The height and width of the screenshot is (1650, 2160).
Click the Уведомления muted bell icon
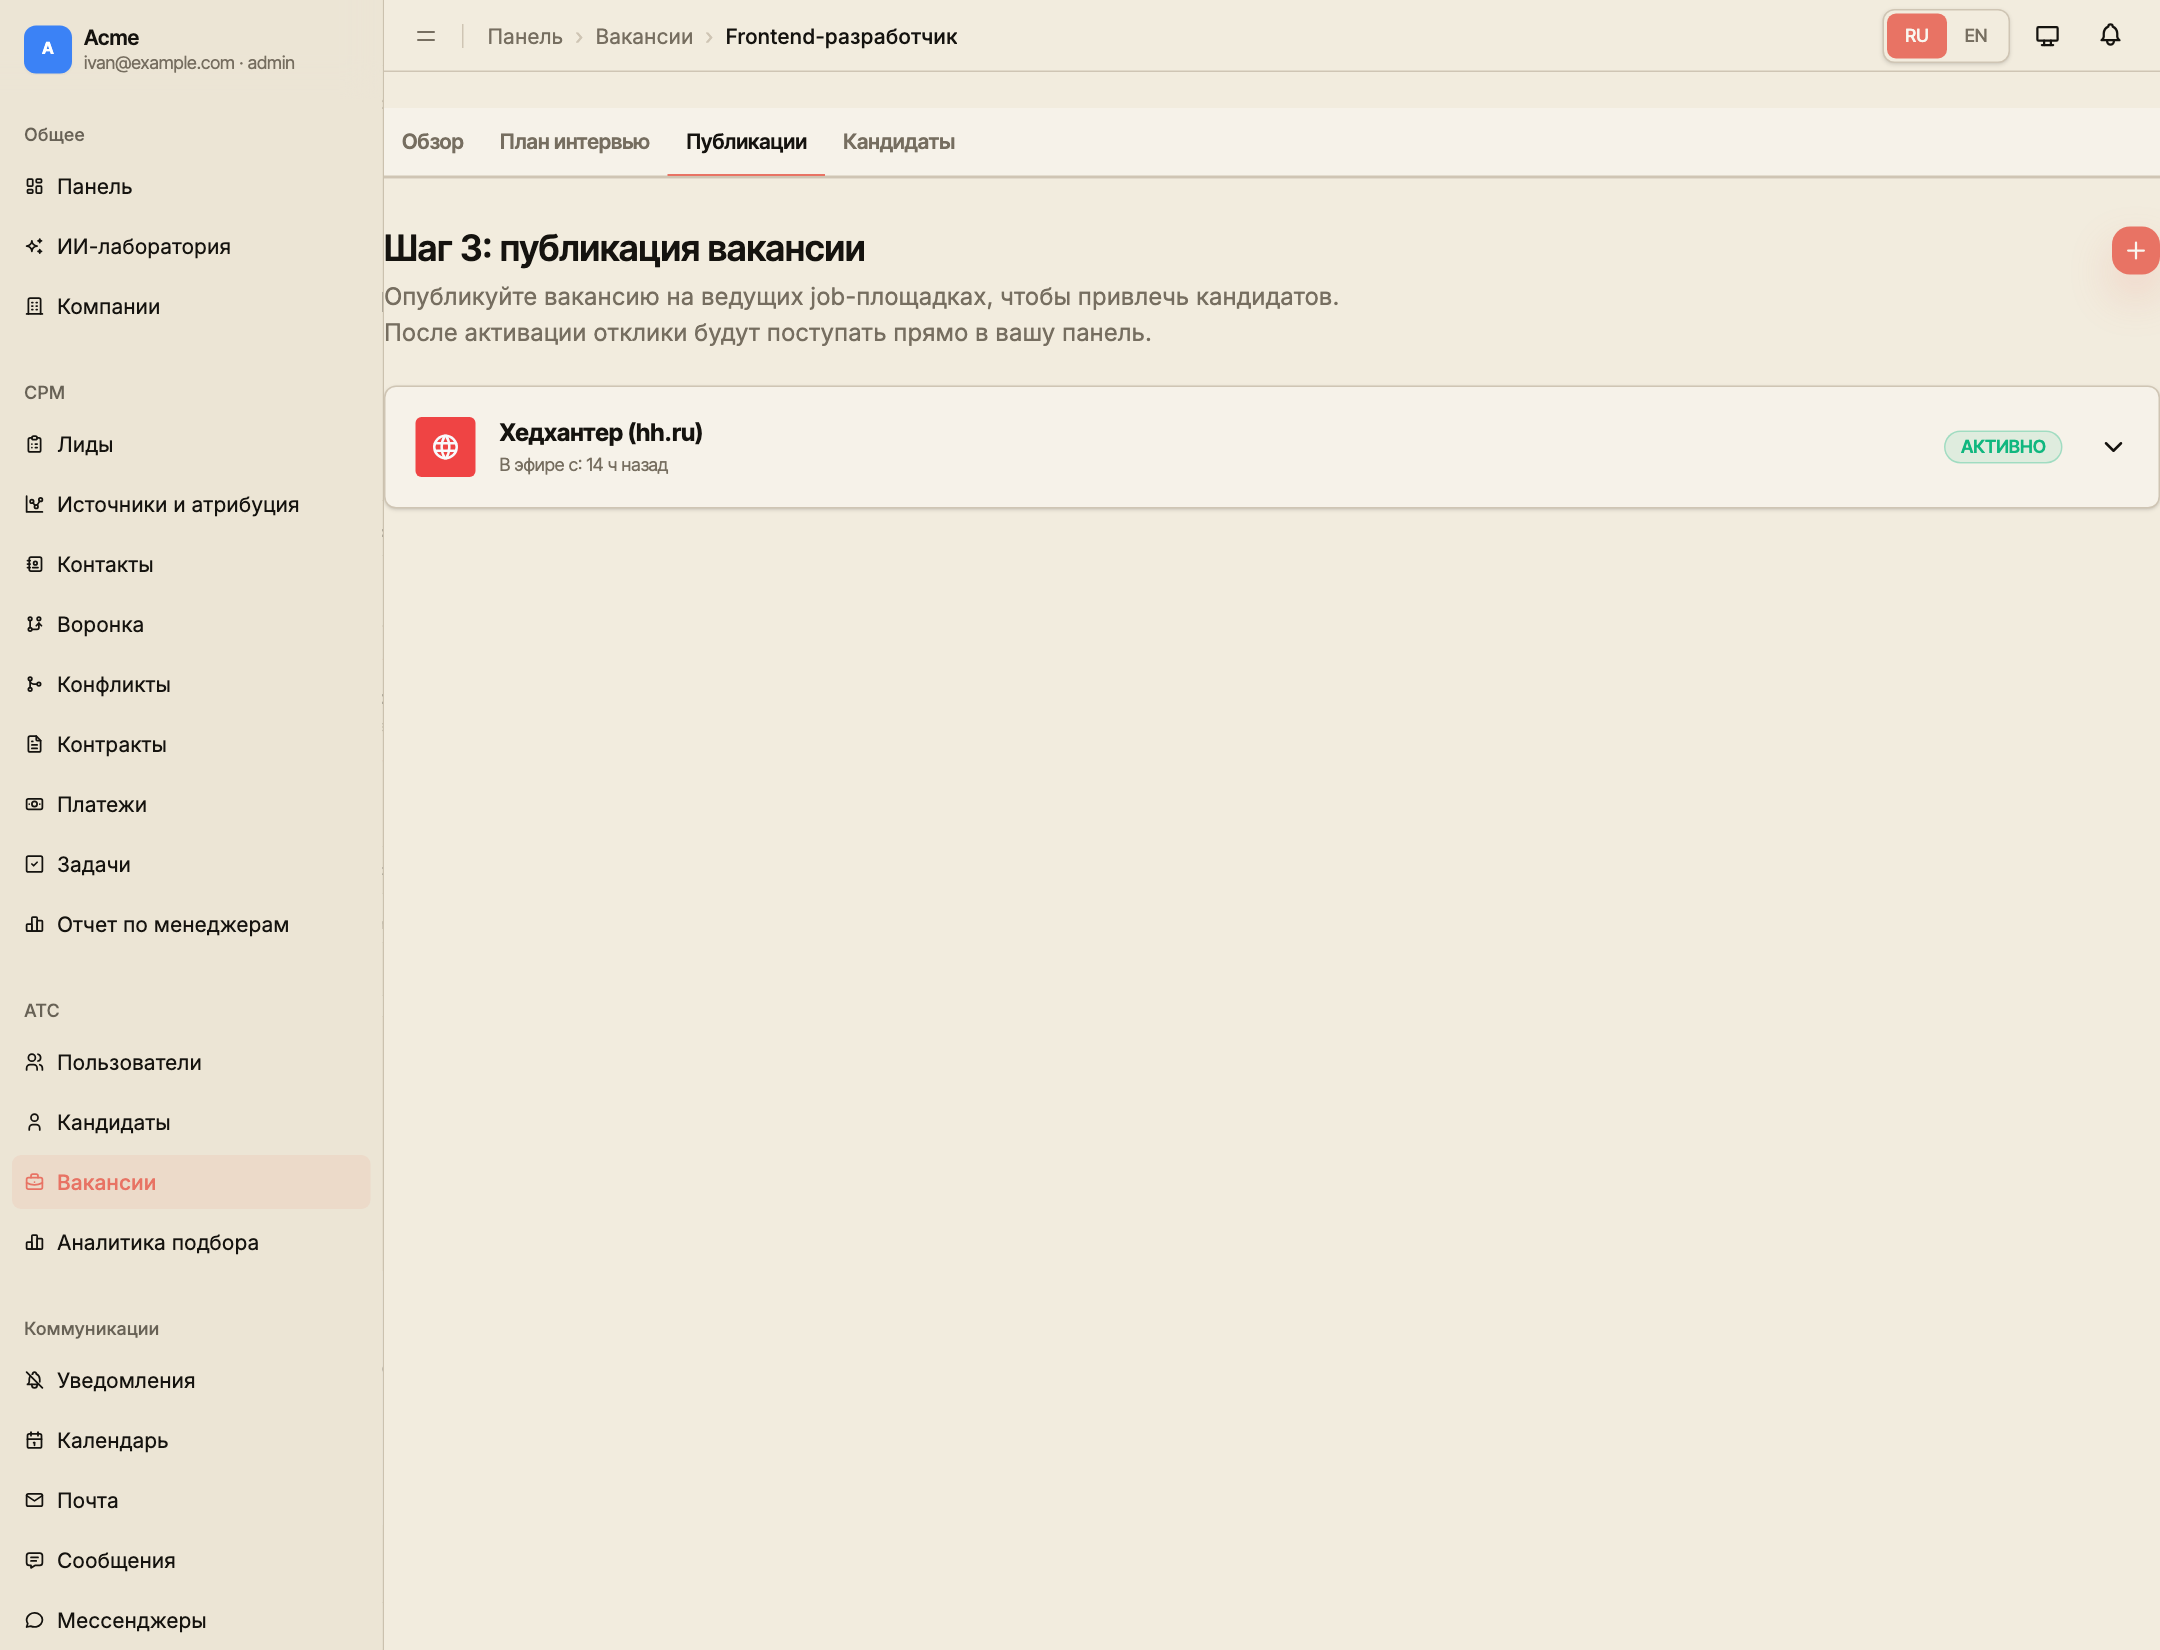(x=35, y=1381)
